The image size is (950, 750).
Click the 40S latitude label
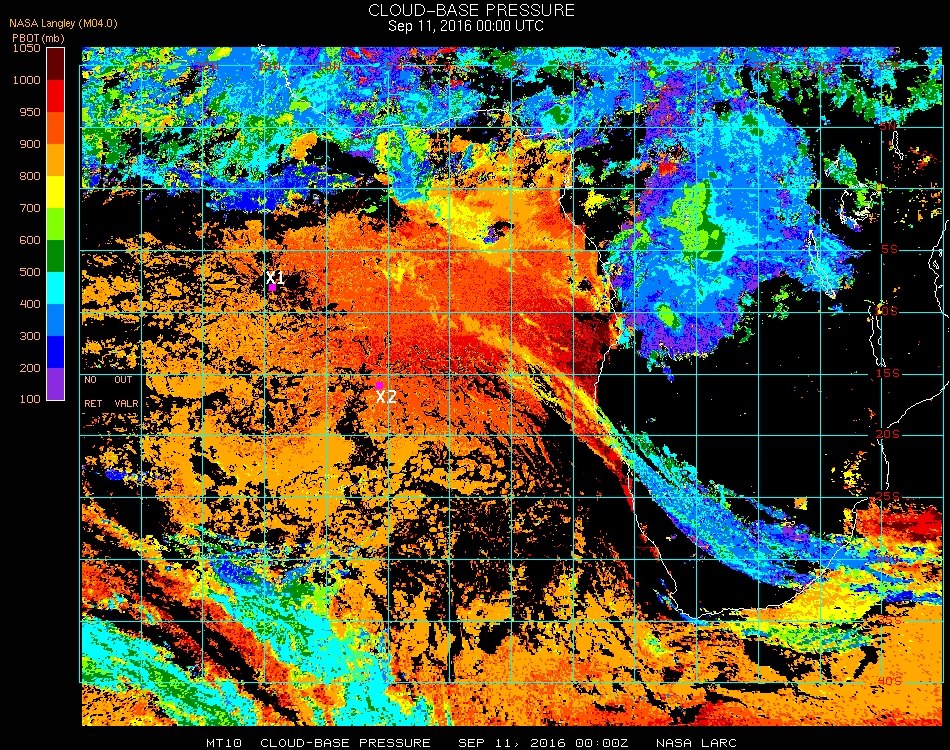tap(889, 682)
